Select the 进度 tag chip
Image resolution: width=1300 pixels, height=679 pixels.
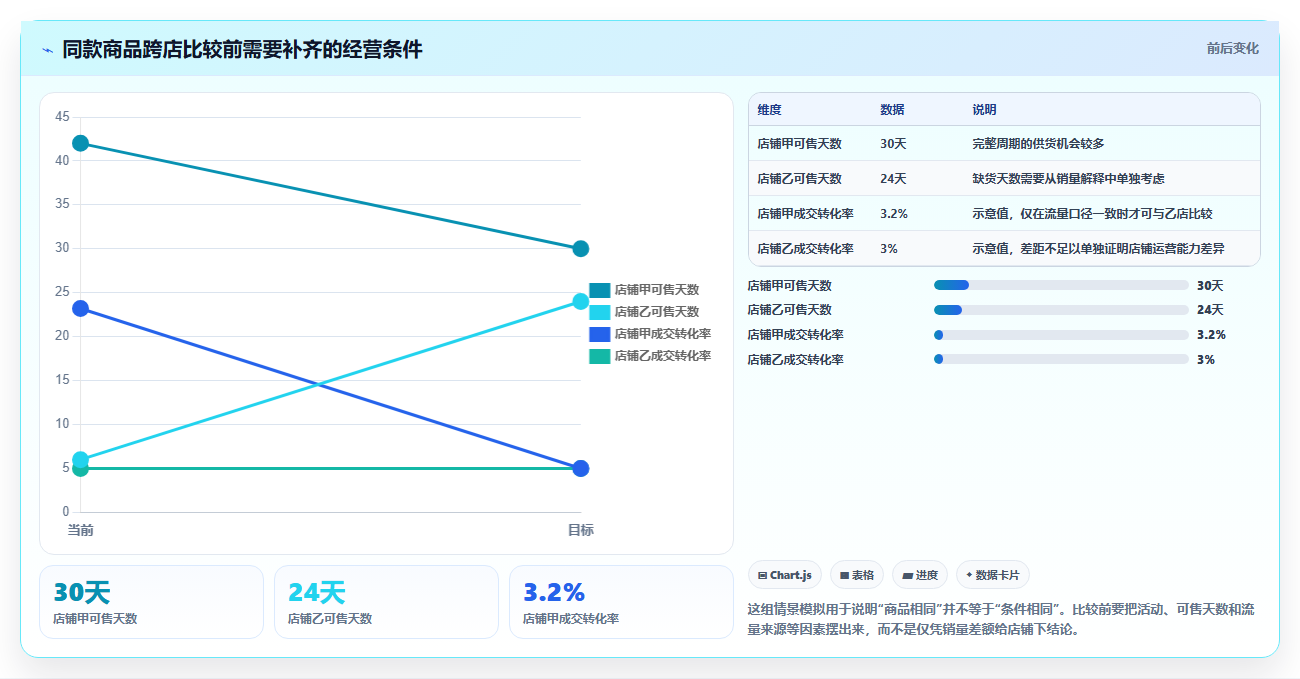(x=920, y=575)
